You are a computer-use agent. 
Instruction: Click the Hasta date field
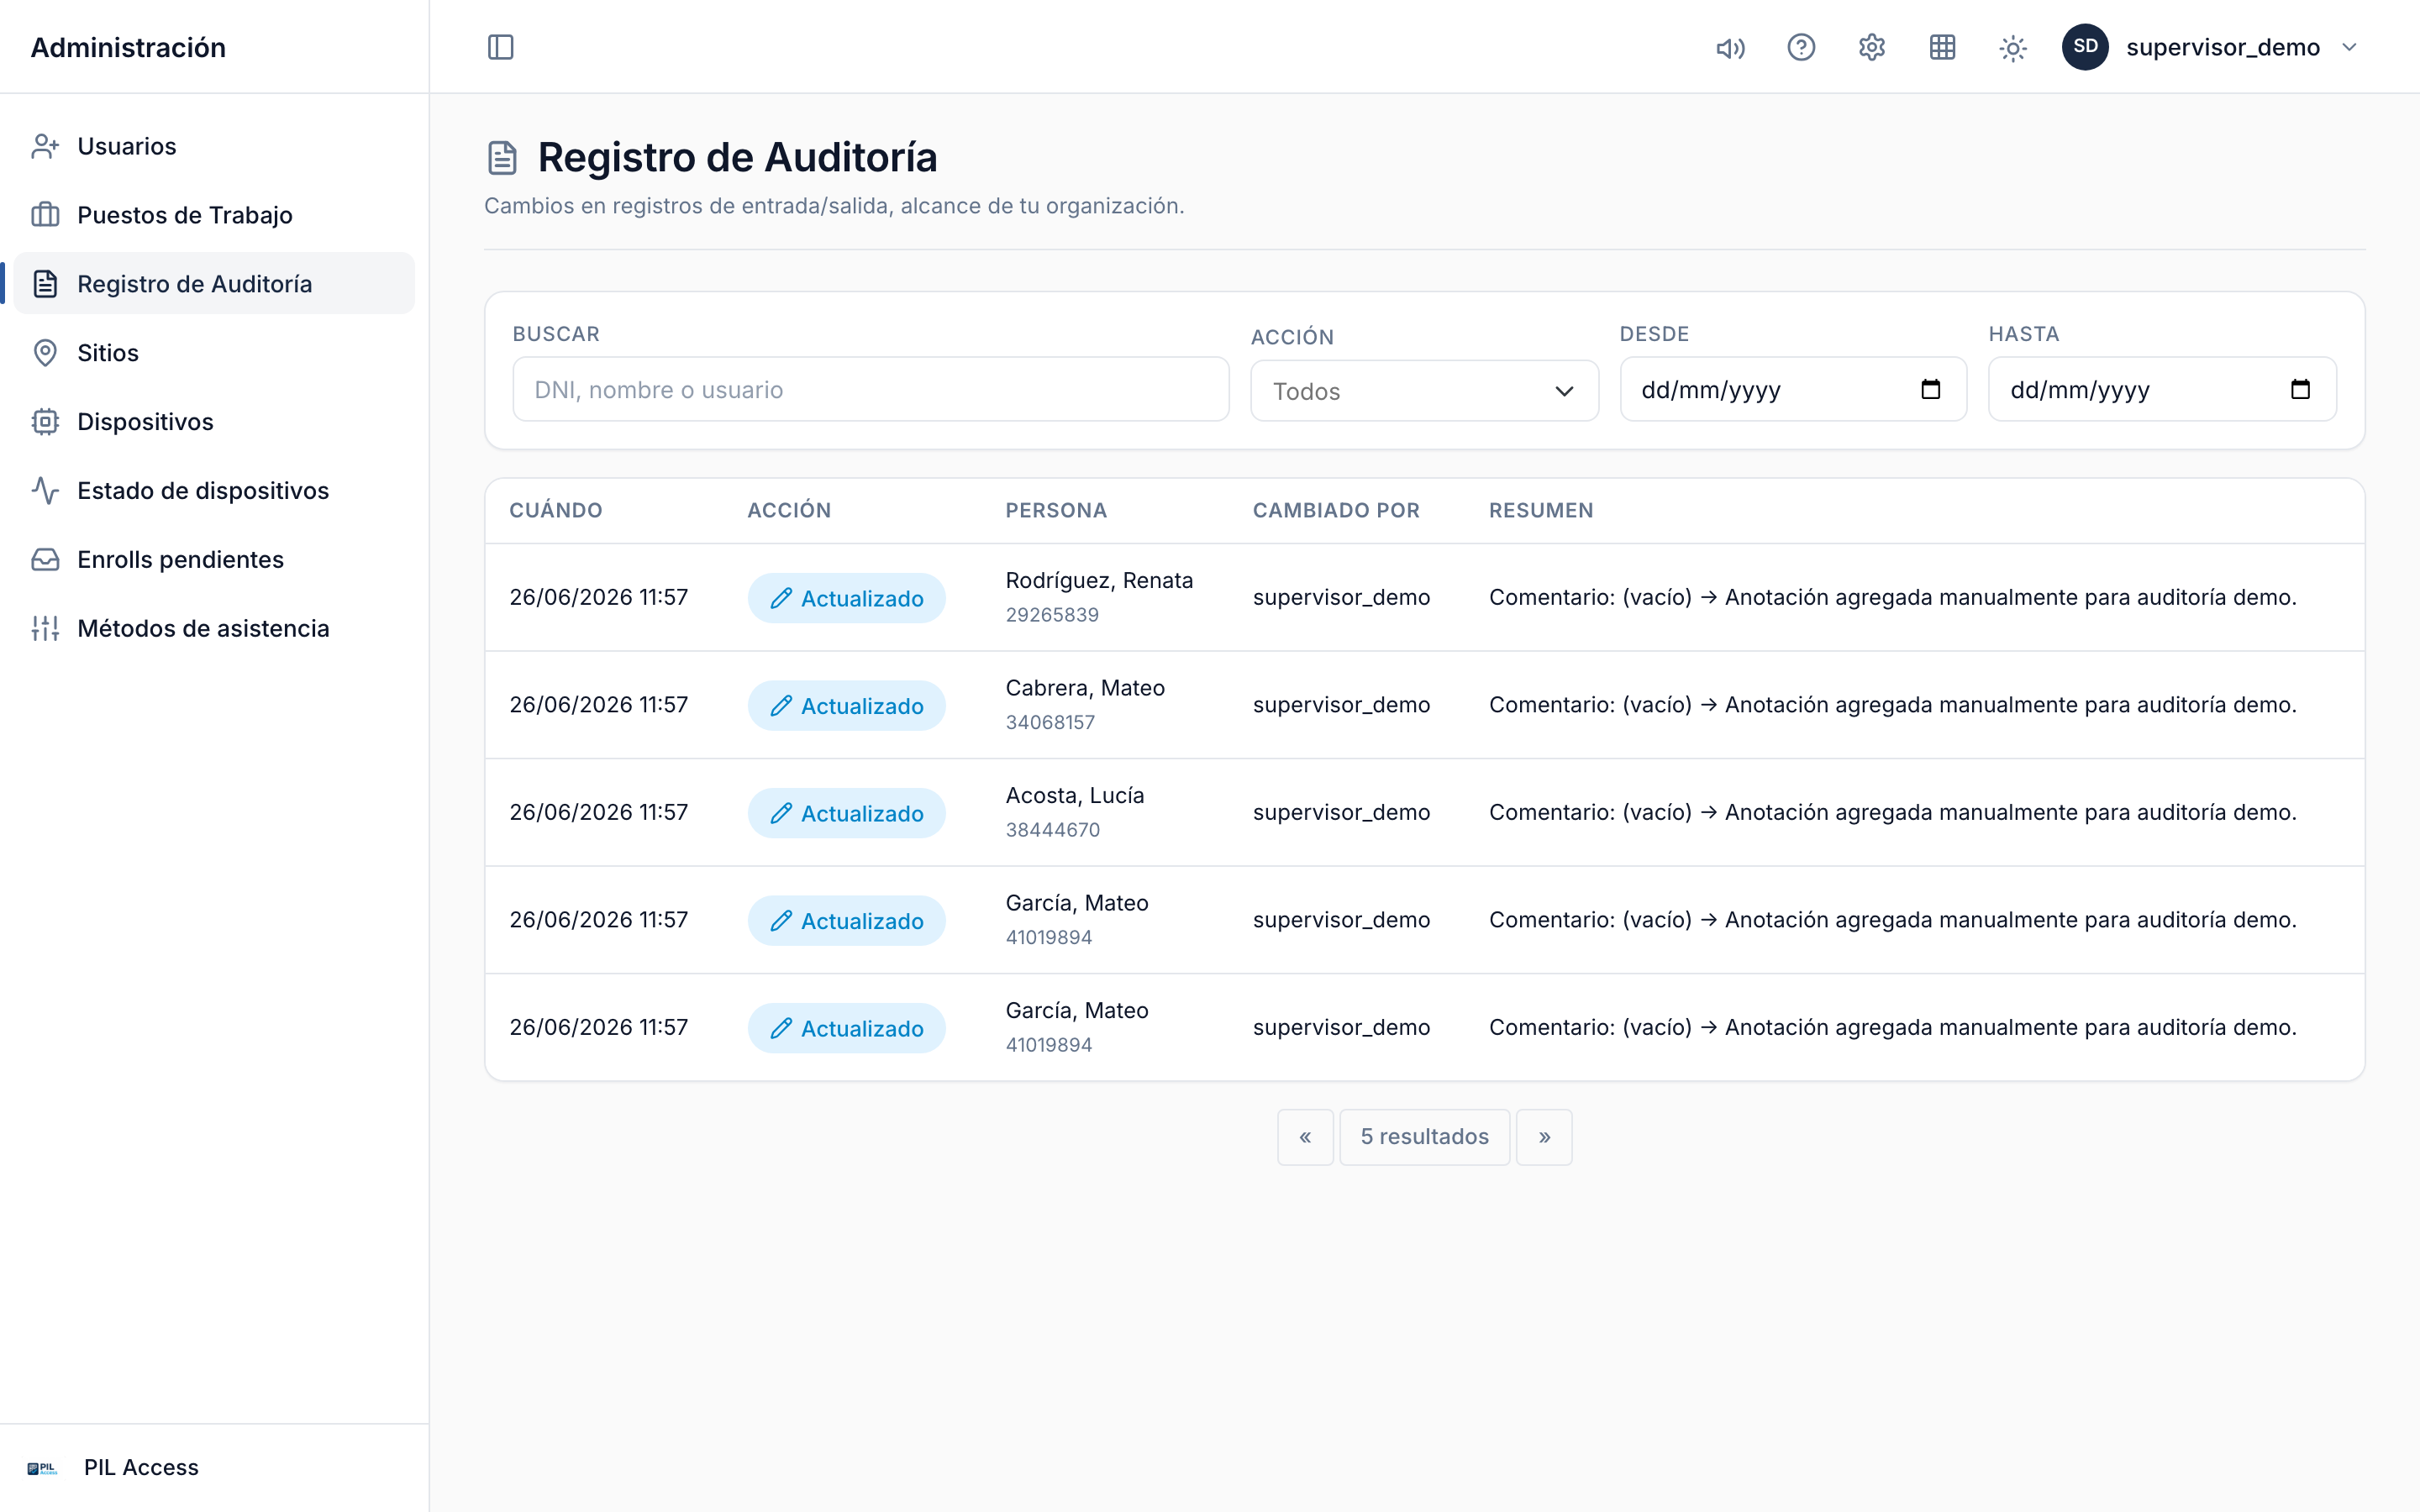2161,390
